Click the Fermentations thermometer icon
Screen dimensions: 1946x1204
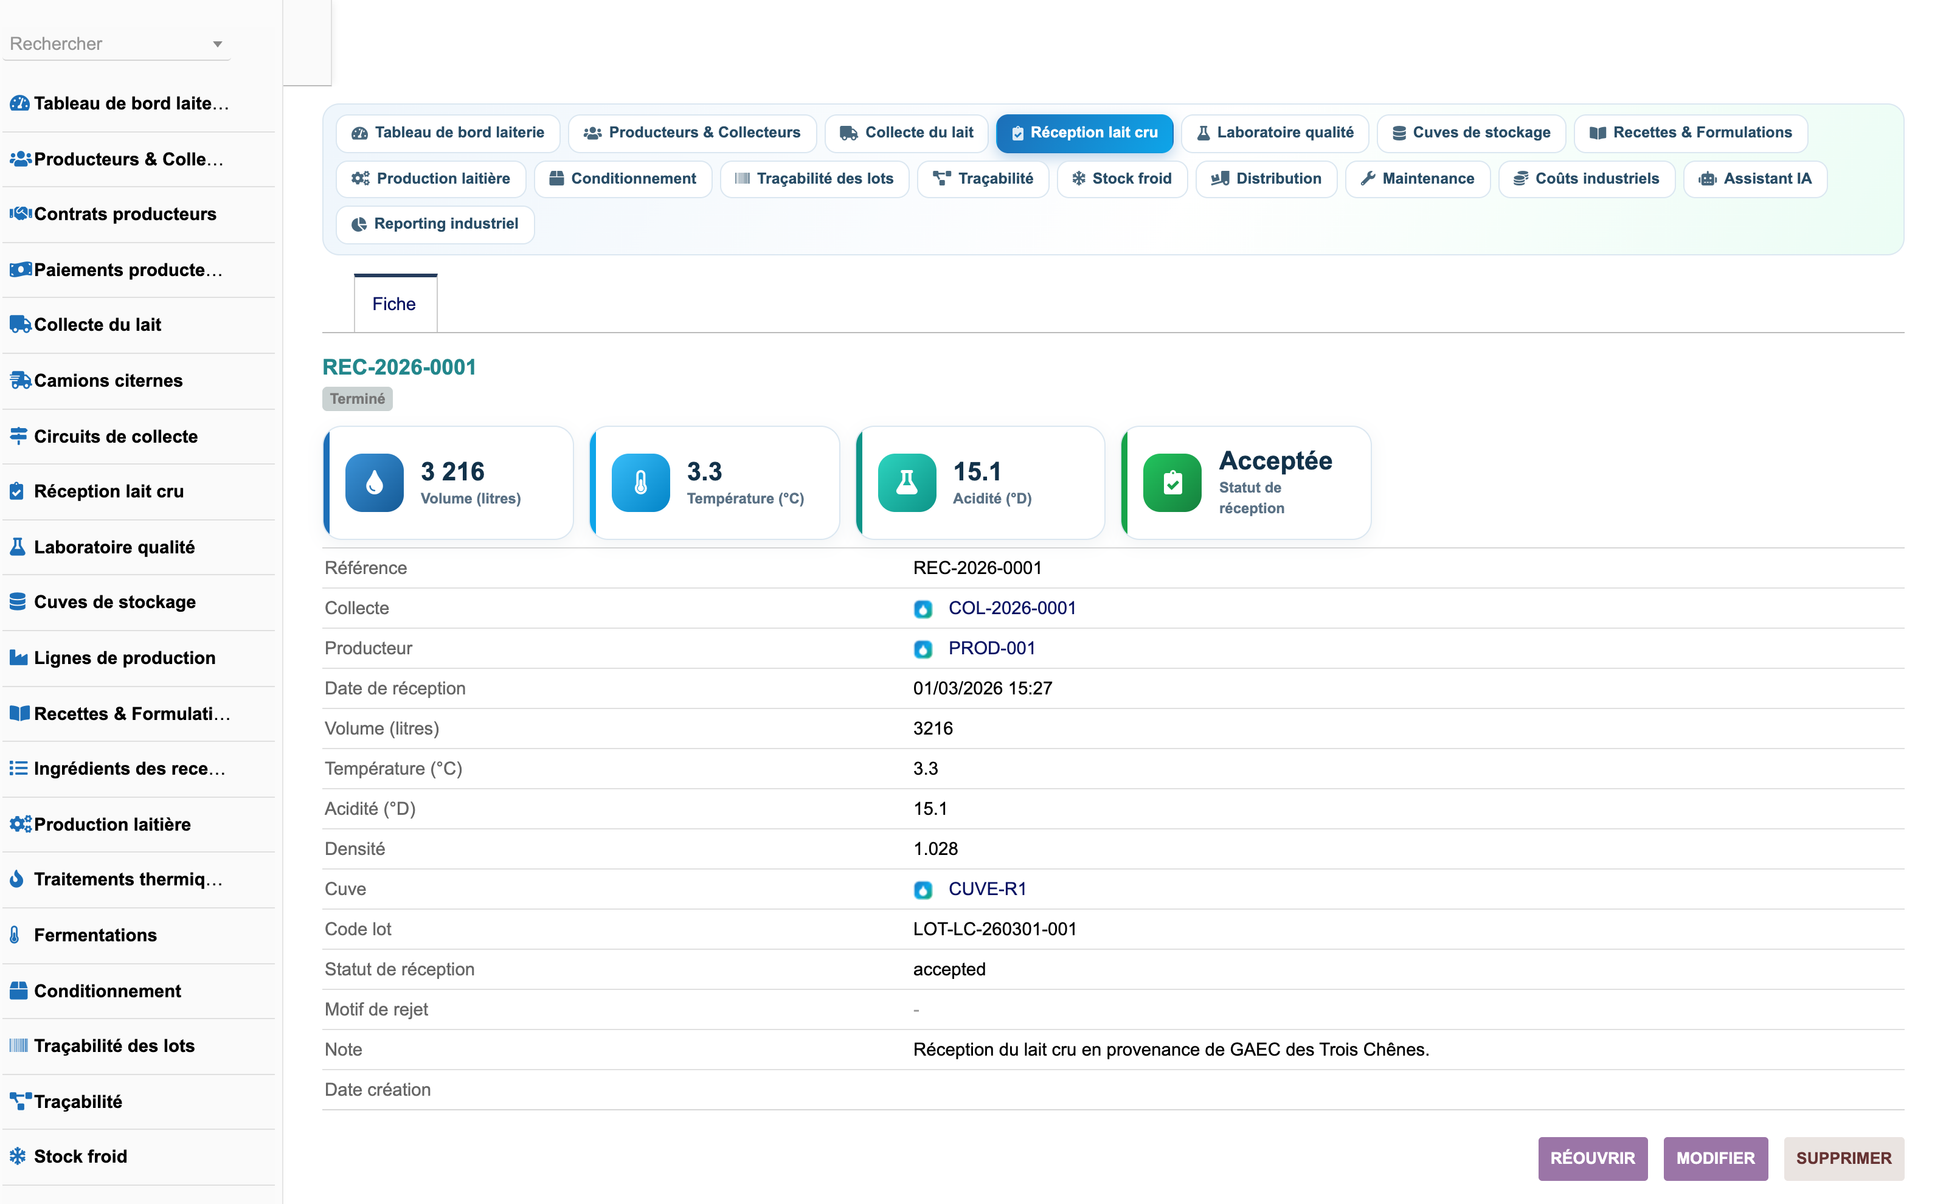14,935
